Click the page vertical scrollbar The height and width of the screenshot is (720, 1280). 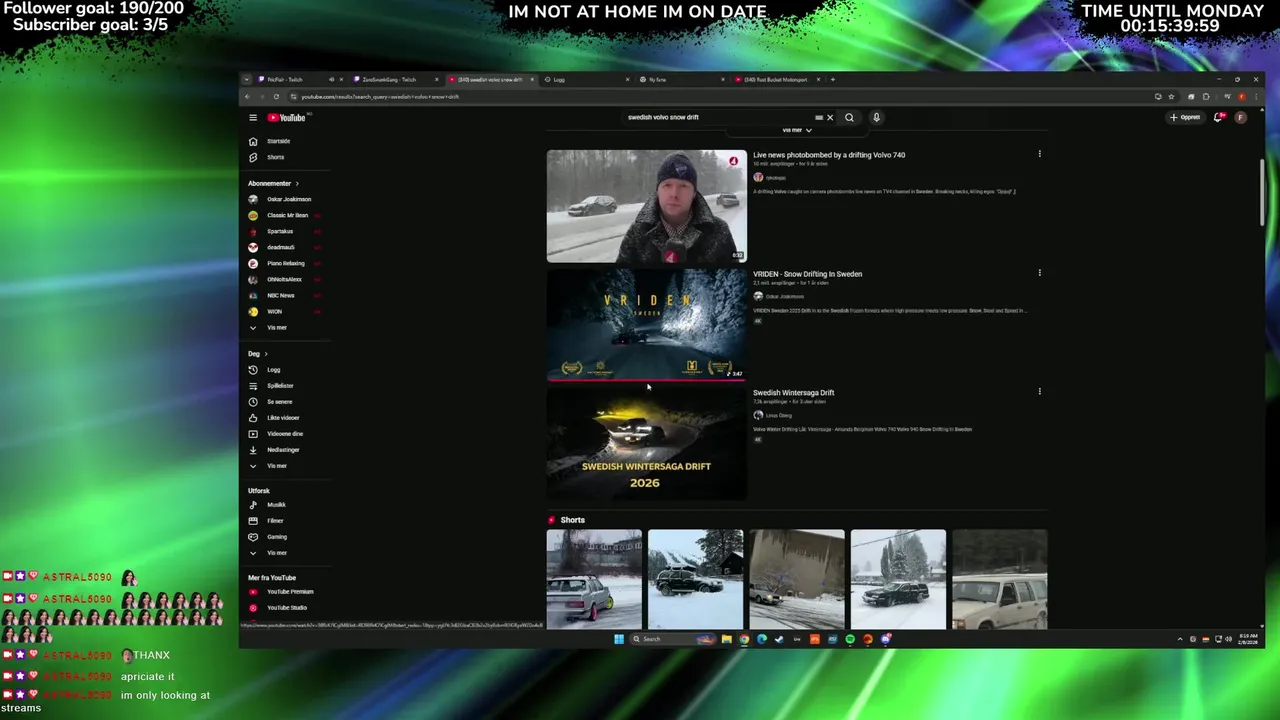[1262, 192]
